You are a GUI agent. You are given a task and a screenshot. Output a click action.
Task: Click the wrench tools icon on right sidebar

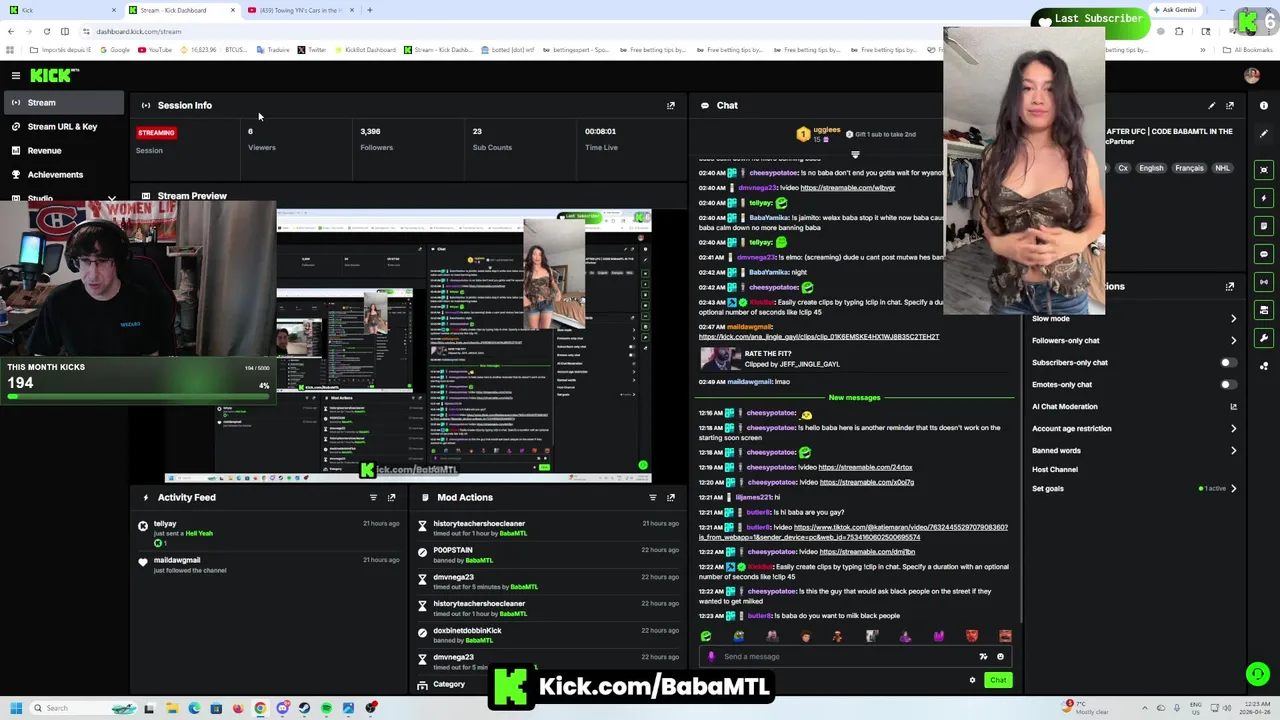click(x=1264, y=338)
